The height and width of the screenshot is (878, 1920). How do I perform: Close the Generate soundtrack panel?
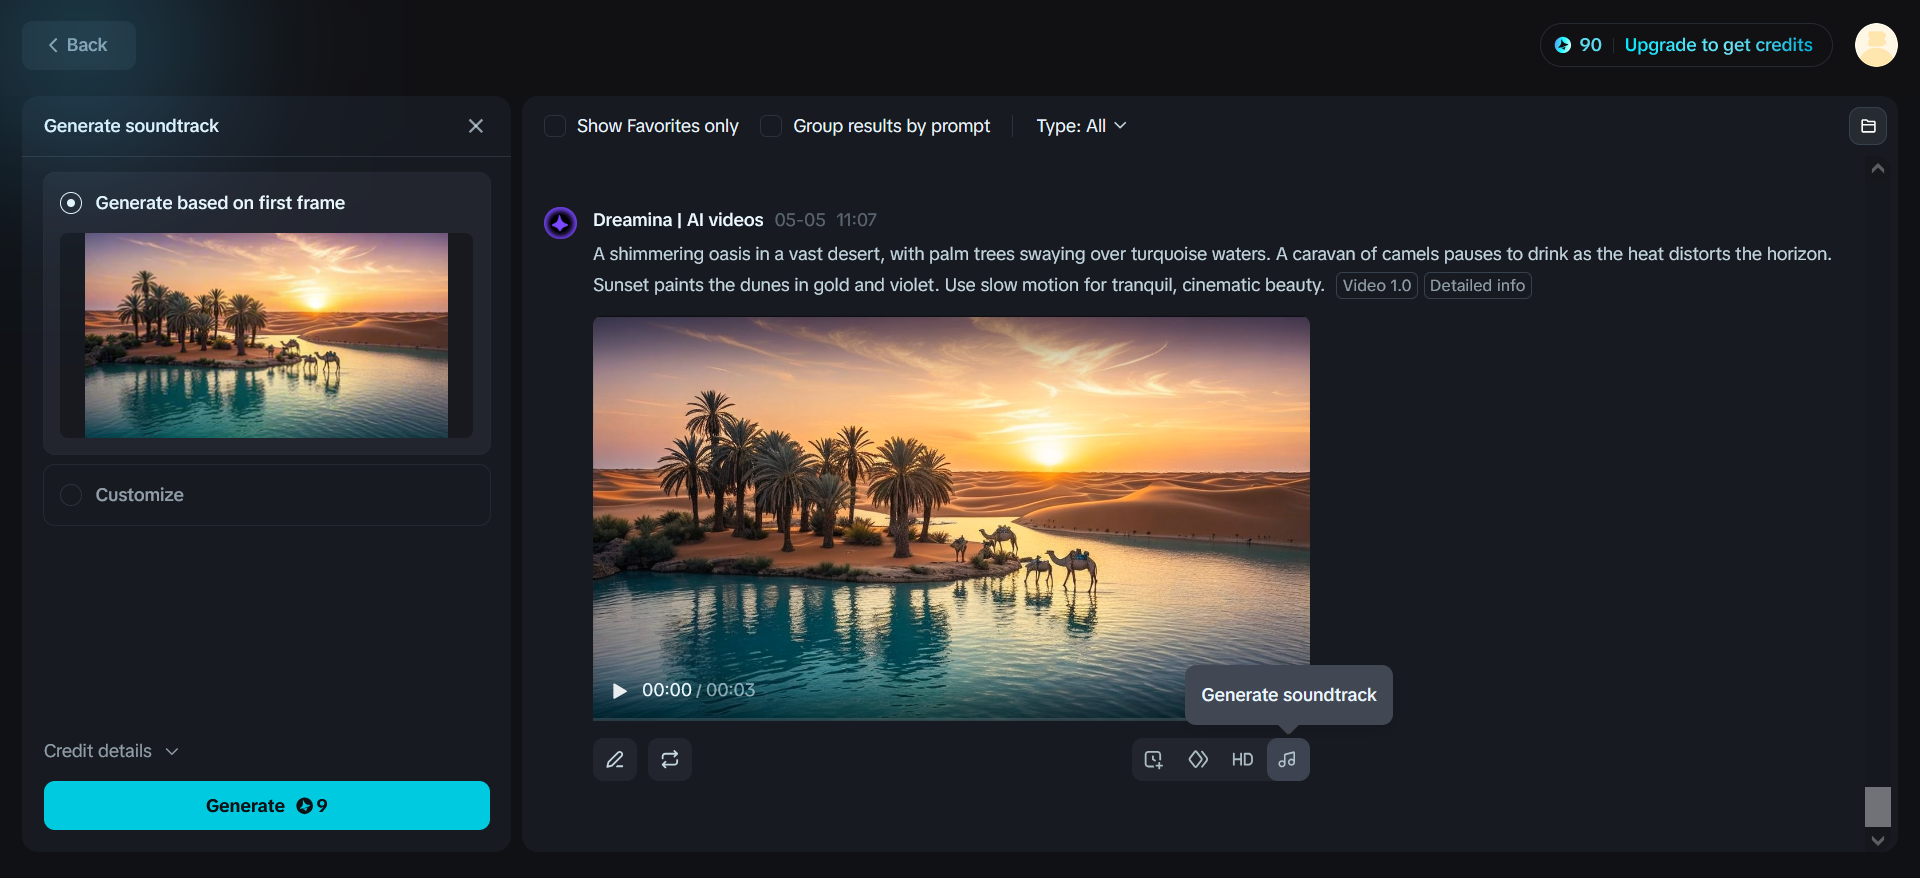[x=476, y=126]
